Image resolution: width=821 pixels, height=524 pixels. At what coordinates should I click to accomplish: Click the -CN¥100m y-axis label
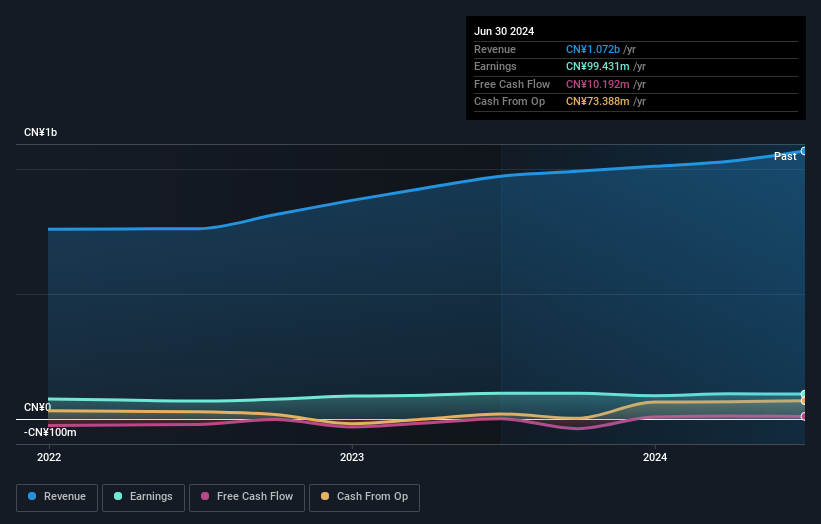click(50, 432)
